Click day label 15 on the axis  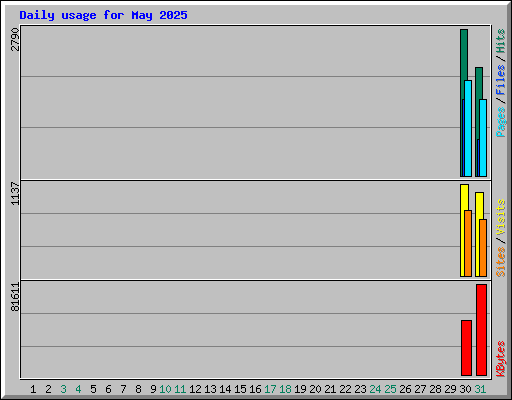pyautogui.click(x=240, y=389)
